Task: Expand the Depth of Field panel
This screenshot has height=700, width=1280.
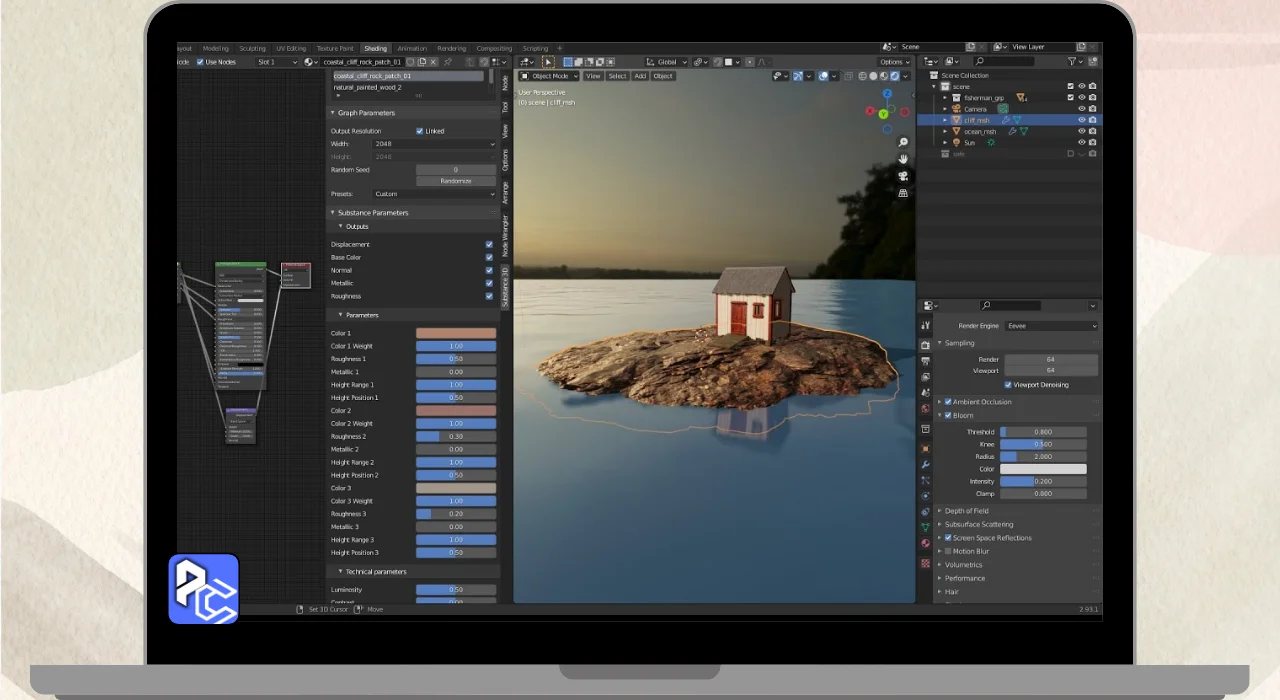Action: pos(966,511)
